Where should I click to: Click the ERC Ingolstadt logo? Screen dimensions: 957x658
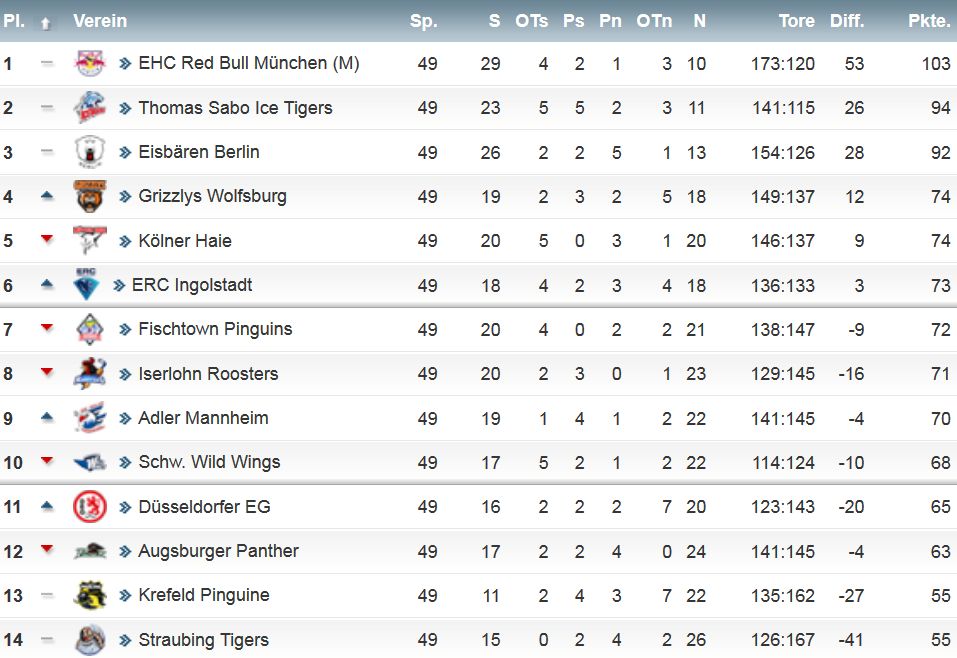86,284
